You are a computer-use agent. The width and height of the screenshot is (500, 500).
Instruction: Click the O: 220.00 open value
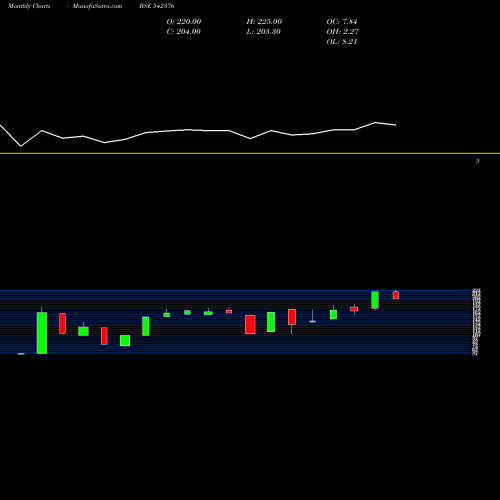click(x=184, y=22)
